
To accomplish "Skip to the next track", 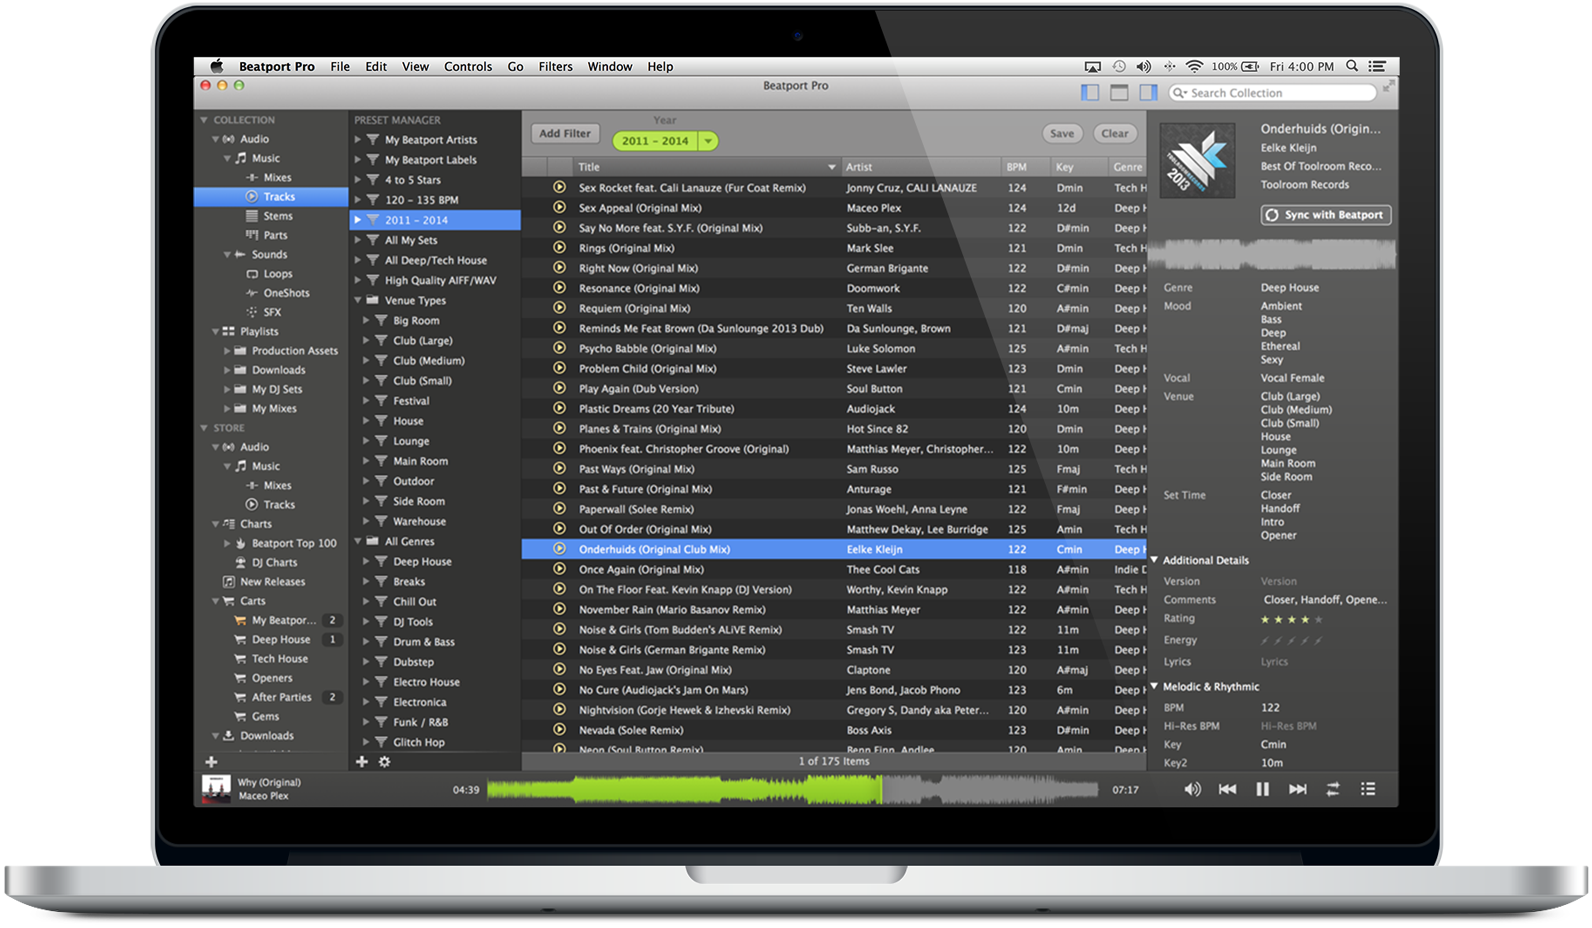I will coord(1297,789).
